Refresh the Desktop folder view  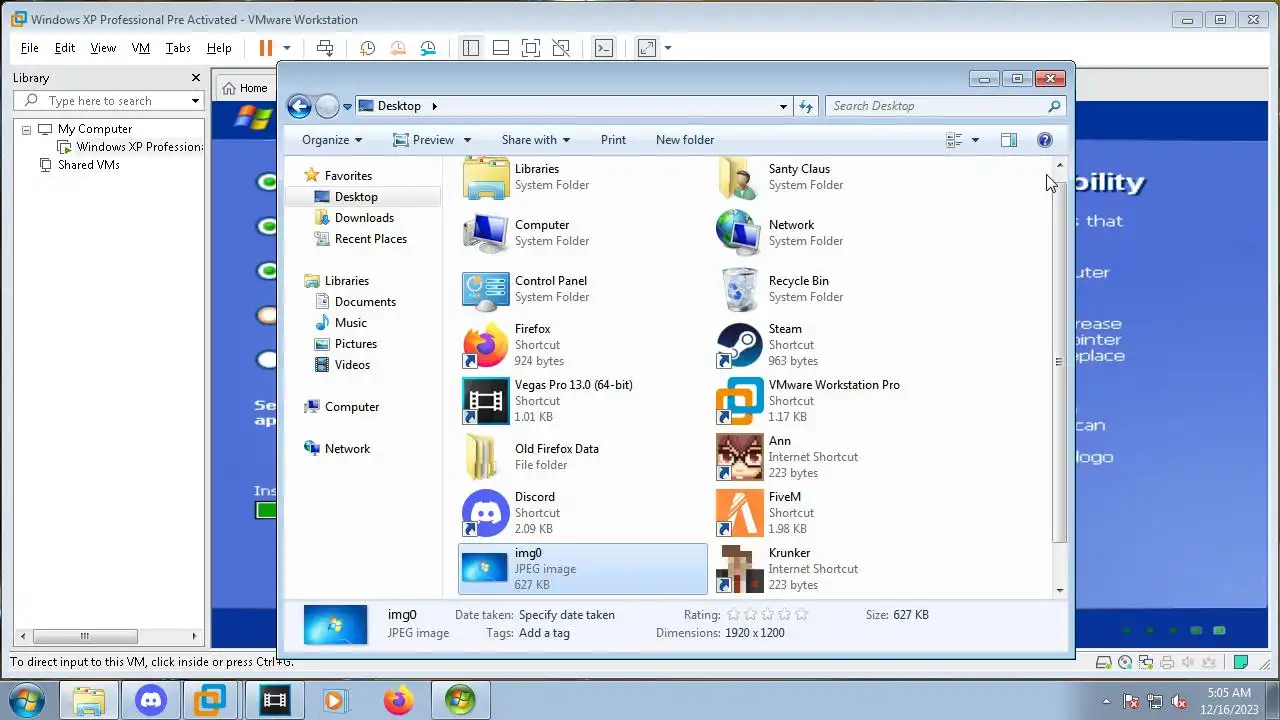point(806,106)
